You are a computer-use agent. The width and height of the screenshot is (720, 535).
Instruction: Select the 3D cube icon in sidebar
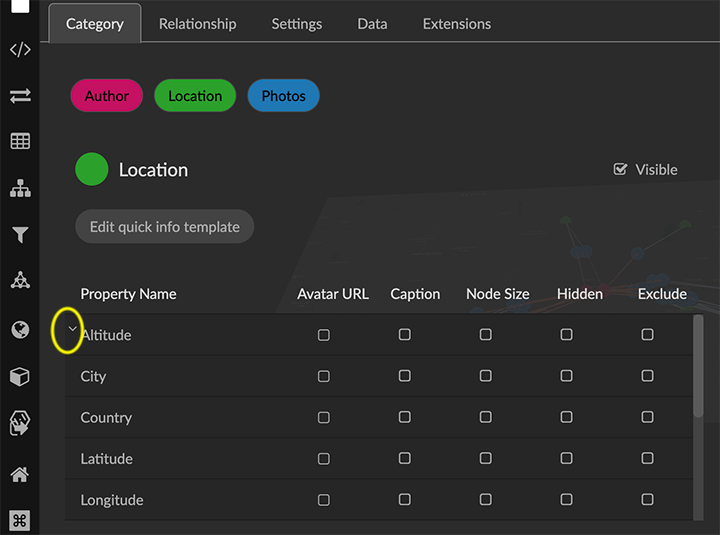point(19,376)
